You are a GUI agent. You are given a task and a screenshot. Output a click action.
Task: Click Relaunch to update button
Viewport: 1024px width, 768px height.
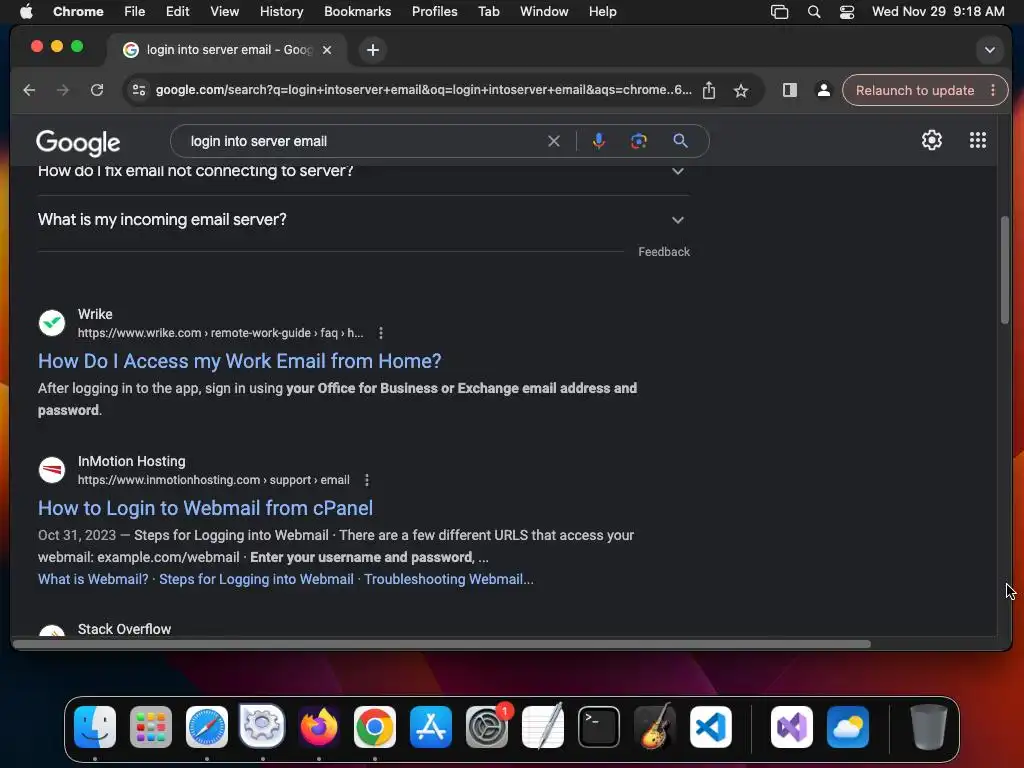coord(915,90)
